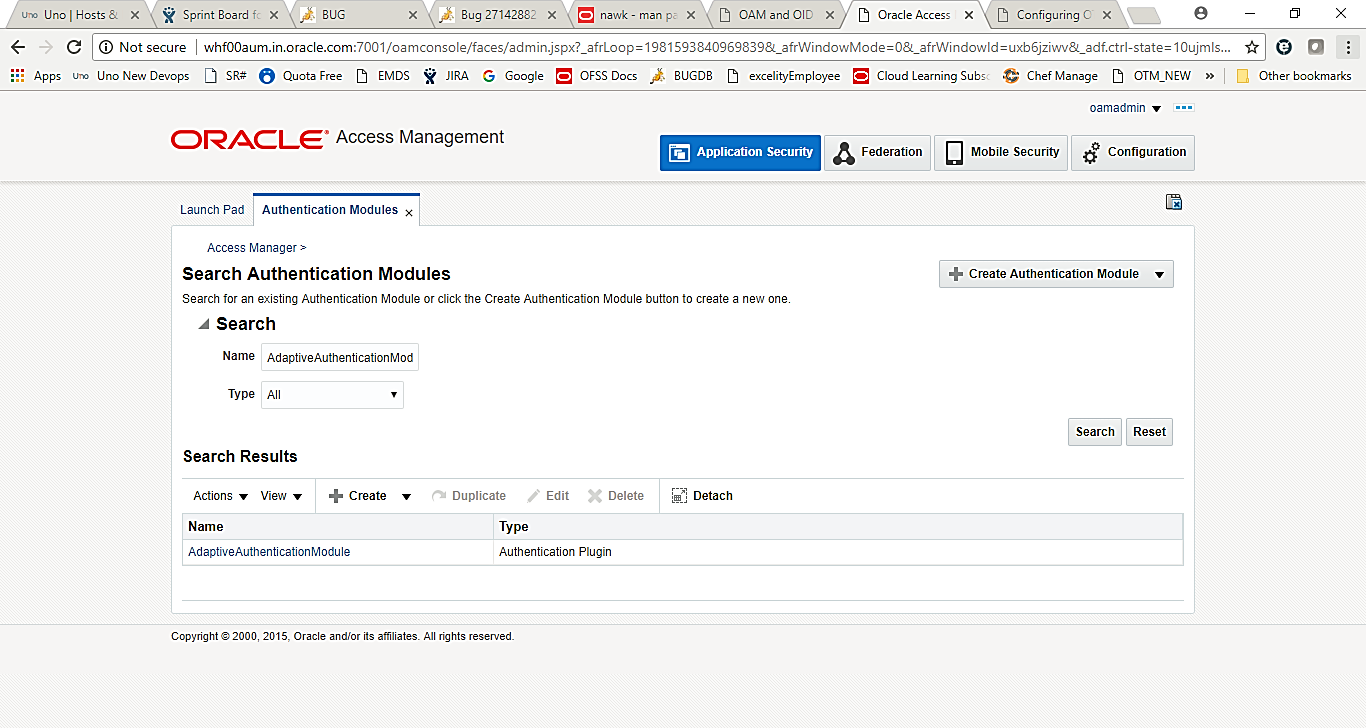
Task: Click the browser address bar URL
Action: click(x=717, y=47)
